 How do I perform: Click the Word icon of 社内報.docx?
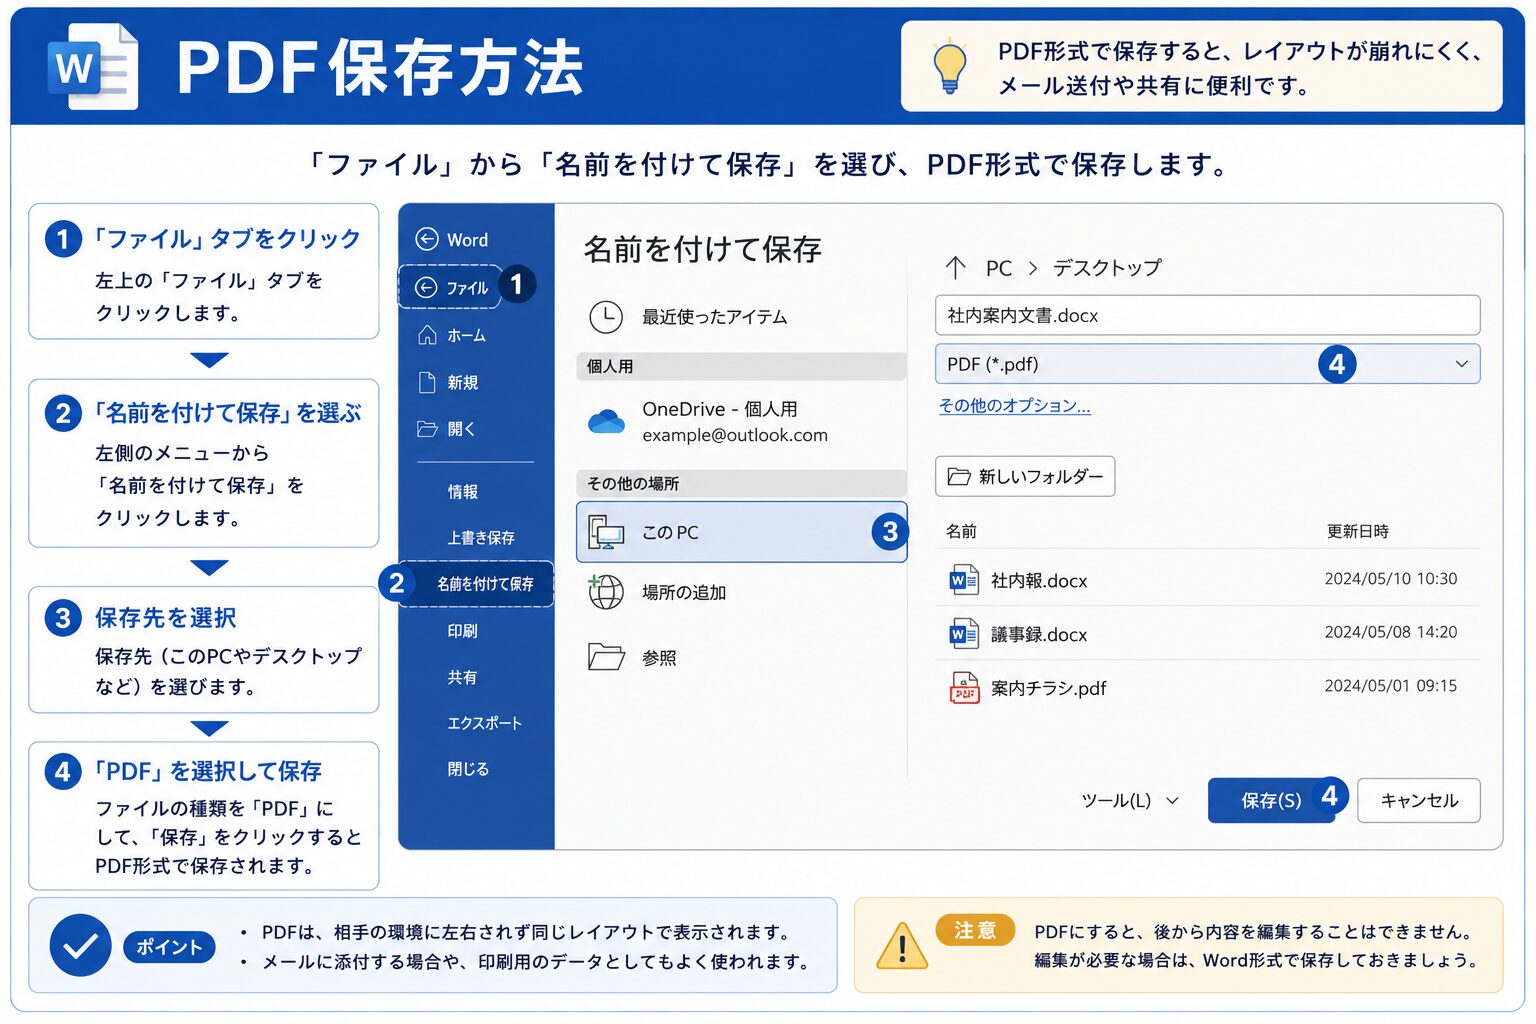[x=963, y=580]
